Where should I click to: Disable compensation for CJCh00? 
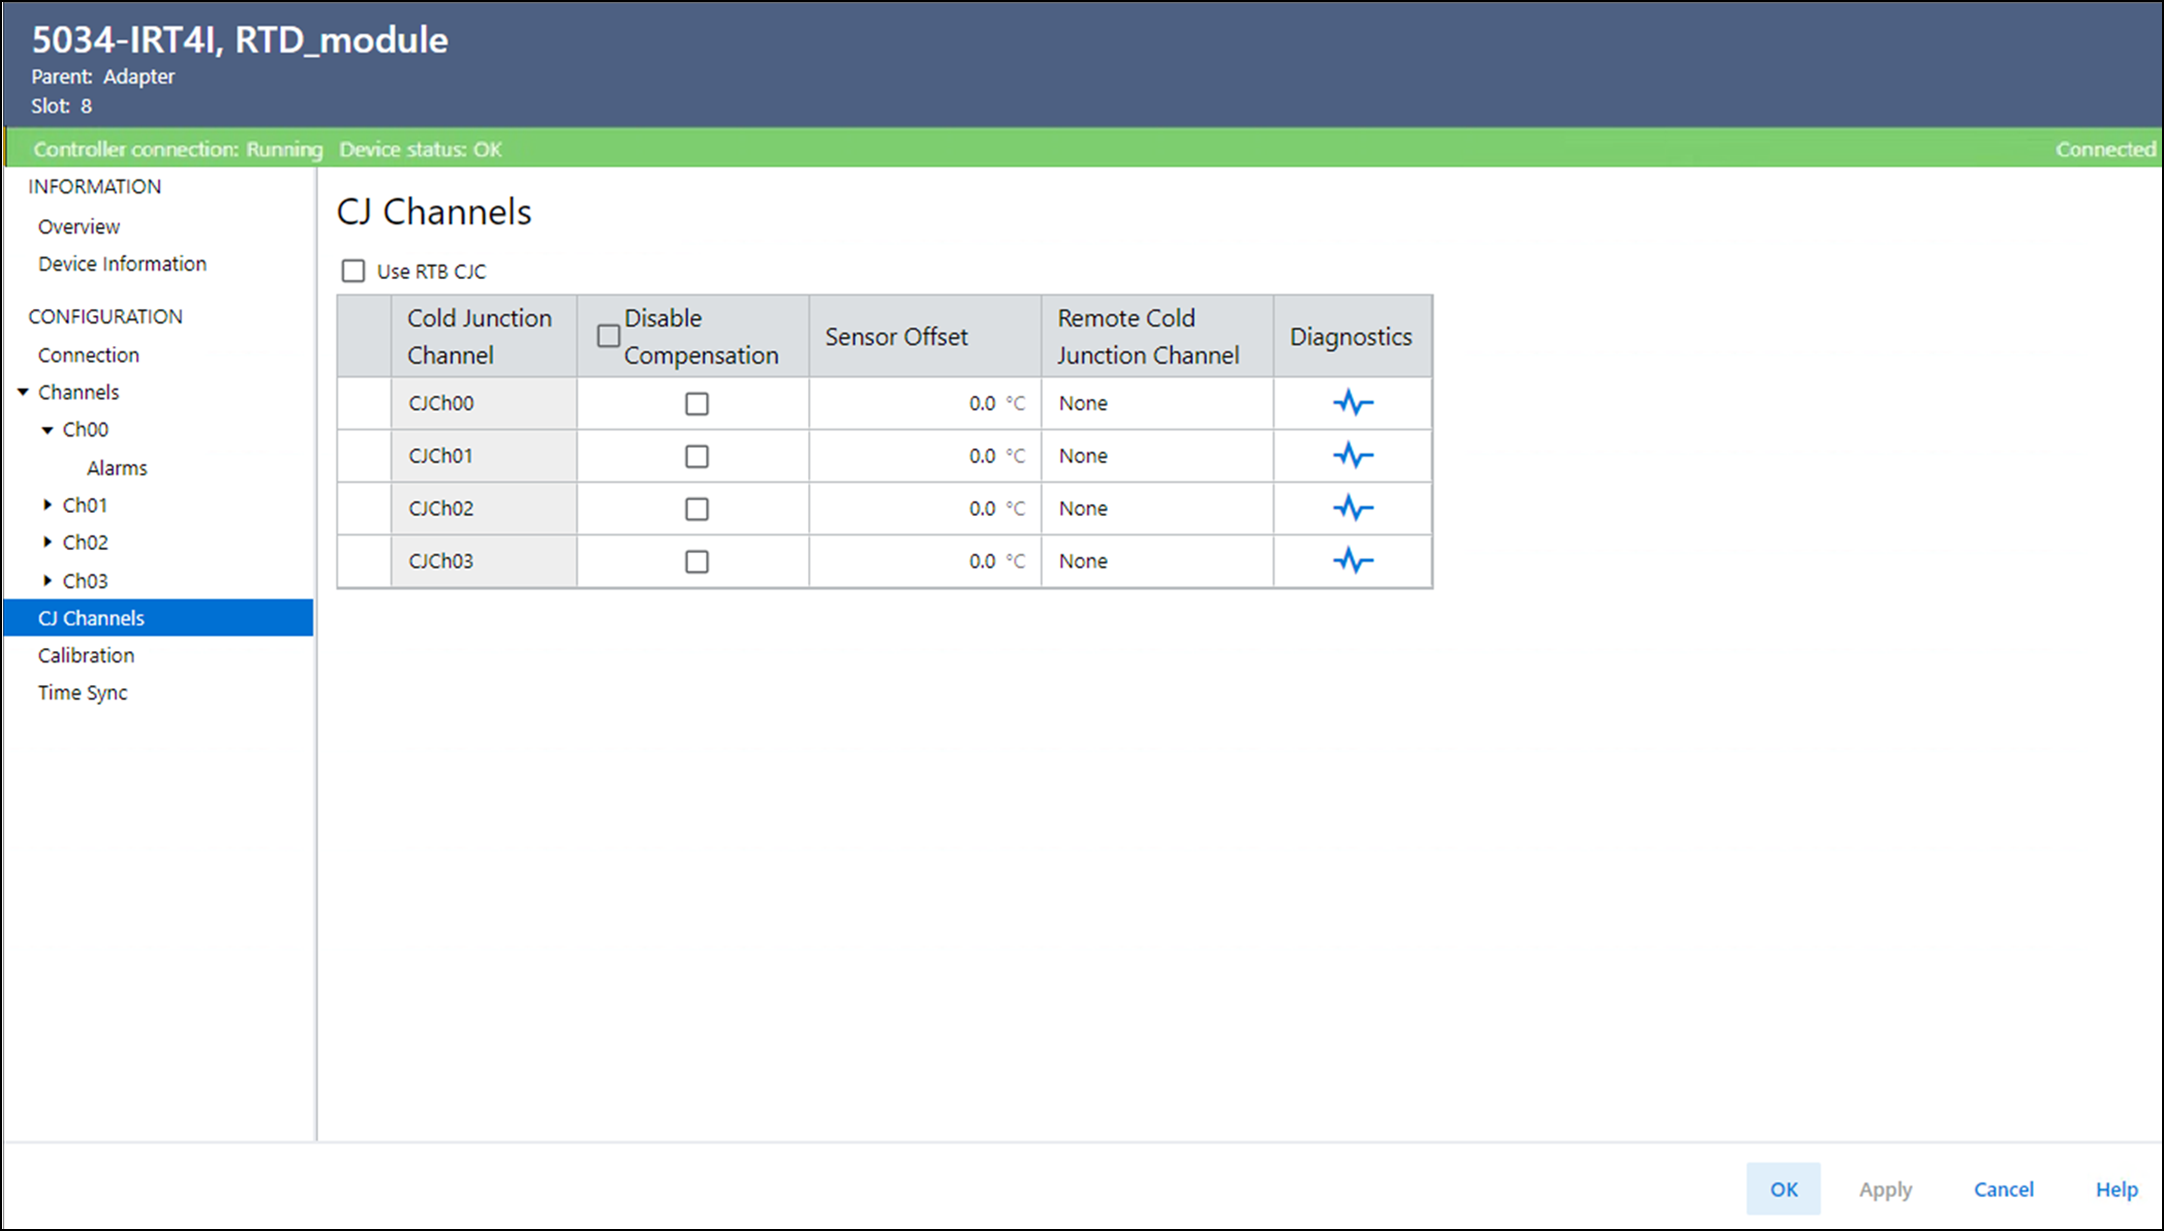[696, 404]
